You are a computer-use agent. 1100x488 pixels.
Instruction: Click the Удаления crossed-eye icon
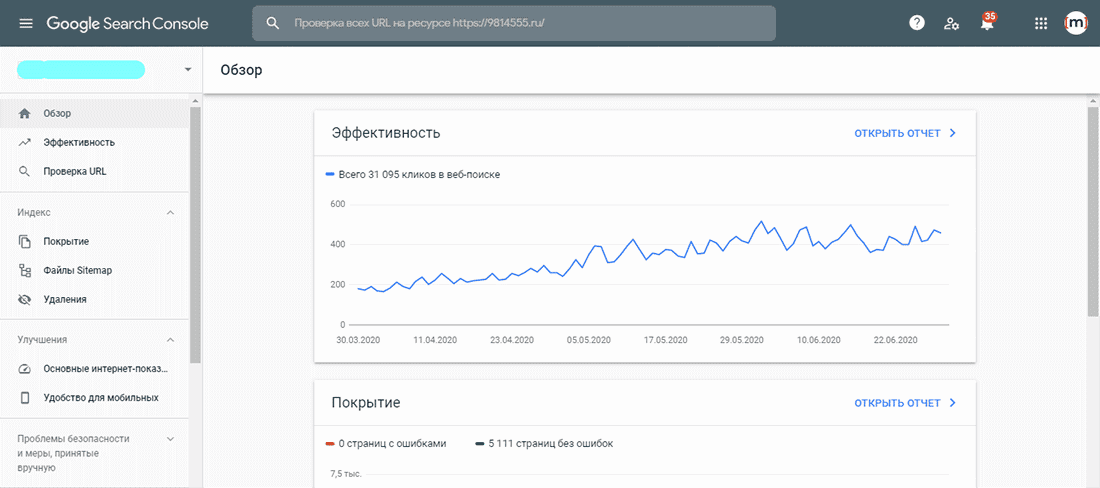[25, 299]
